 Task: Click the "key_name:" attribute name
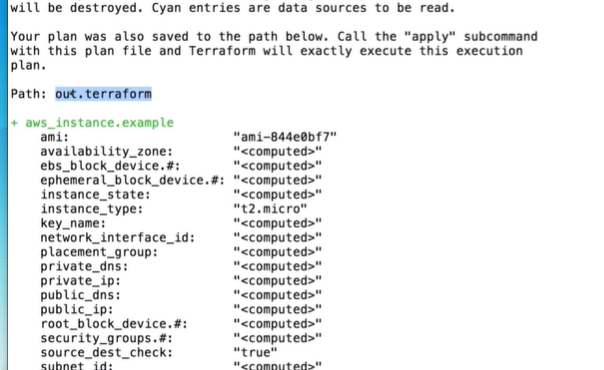tap(73, 223)
